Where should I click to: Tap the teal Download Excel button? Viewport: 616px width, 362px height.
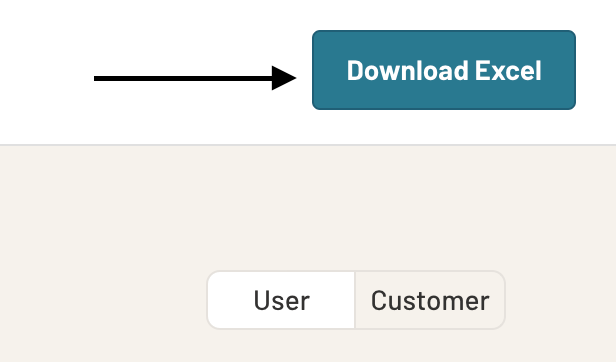click(x=444, y=70)
